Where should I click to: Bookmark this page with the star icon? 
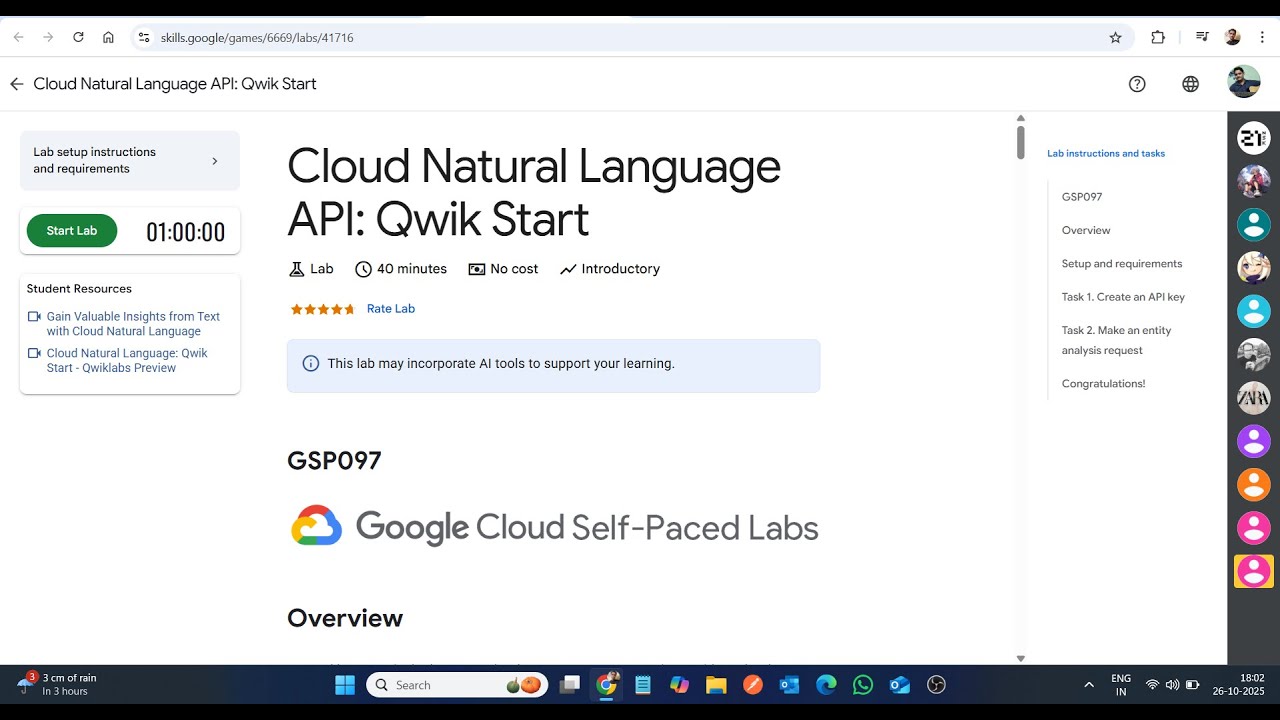(1115, 37)
